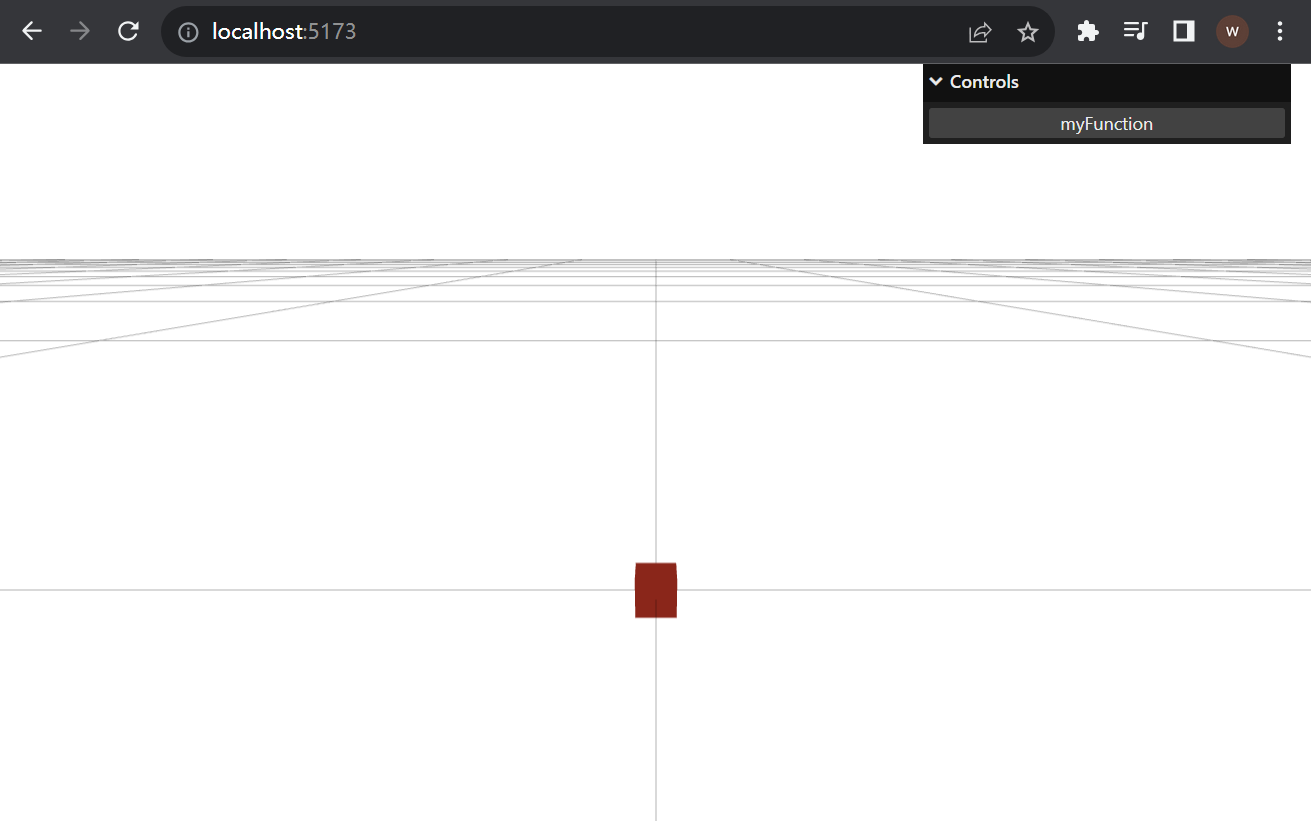
Task: Share this page icon
Action: click(x=980, y=32)
